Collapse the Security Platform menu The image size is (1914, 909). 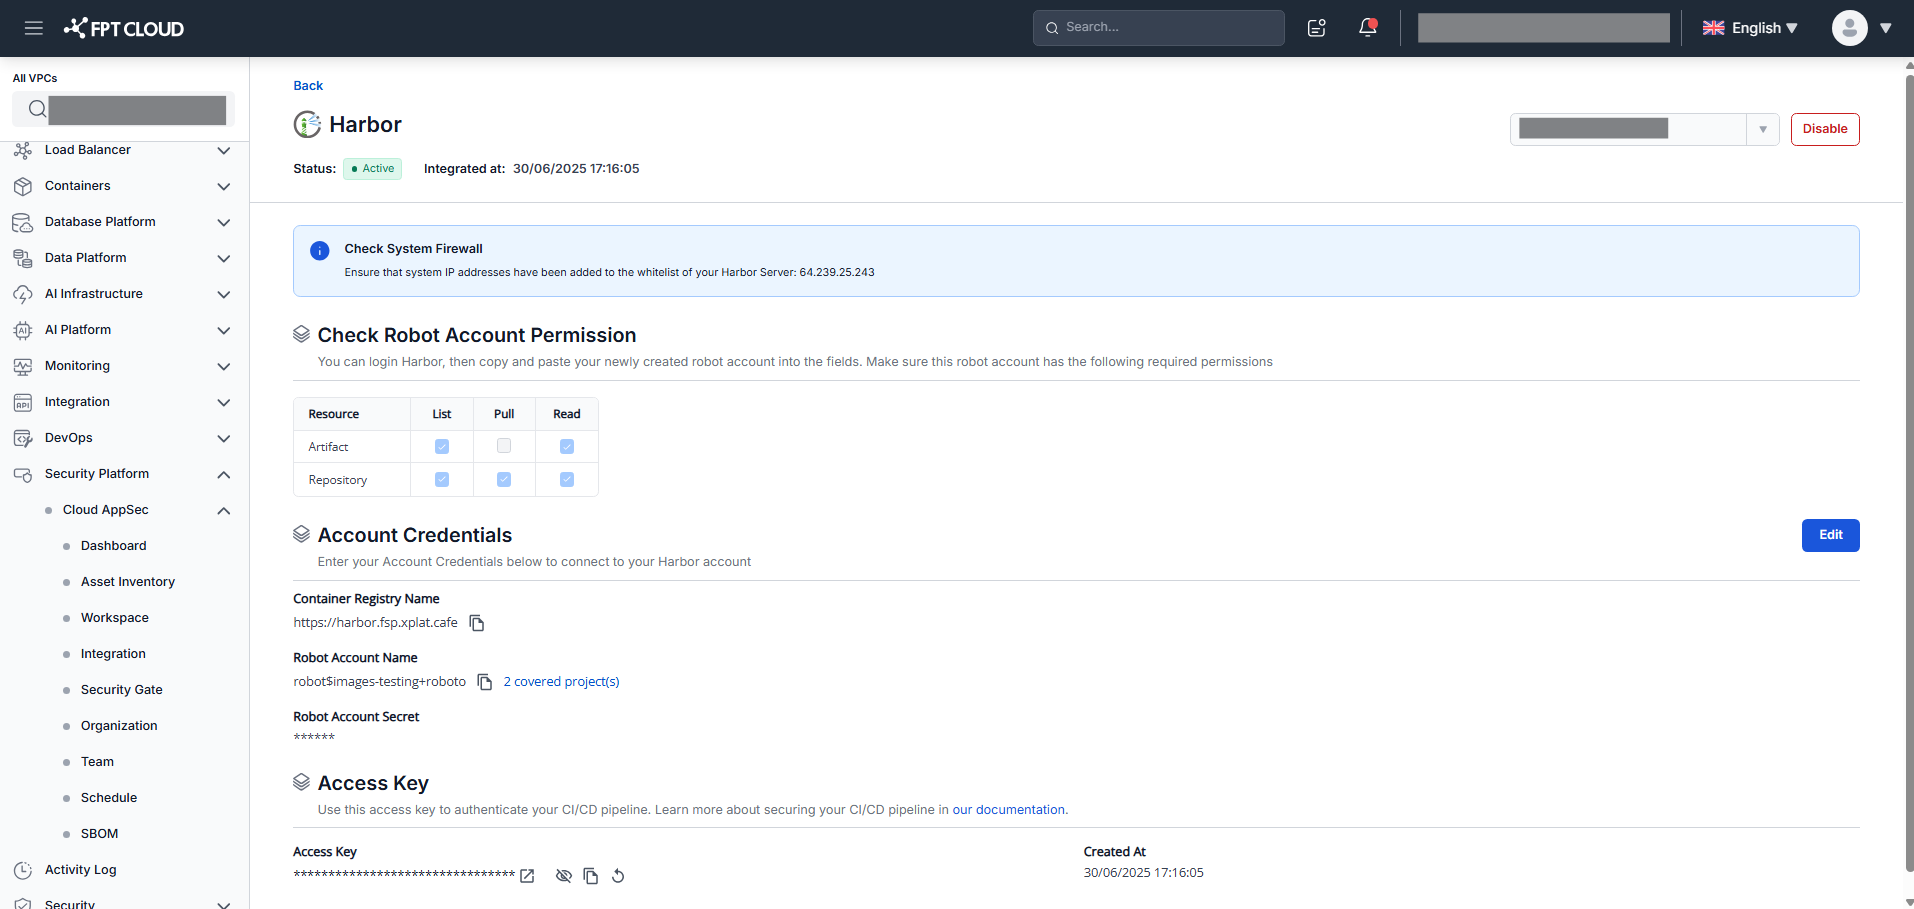click(x=224, y=475)
